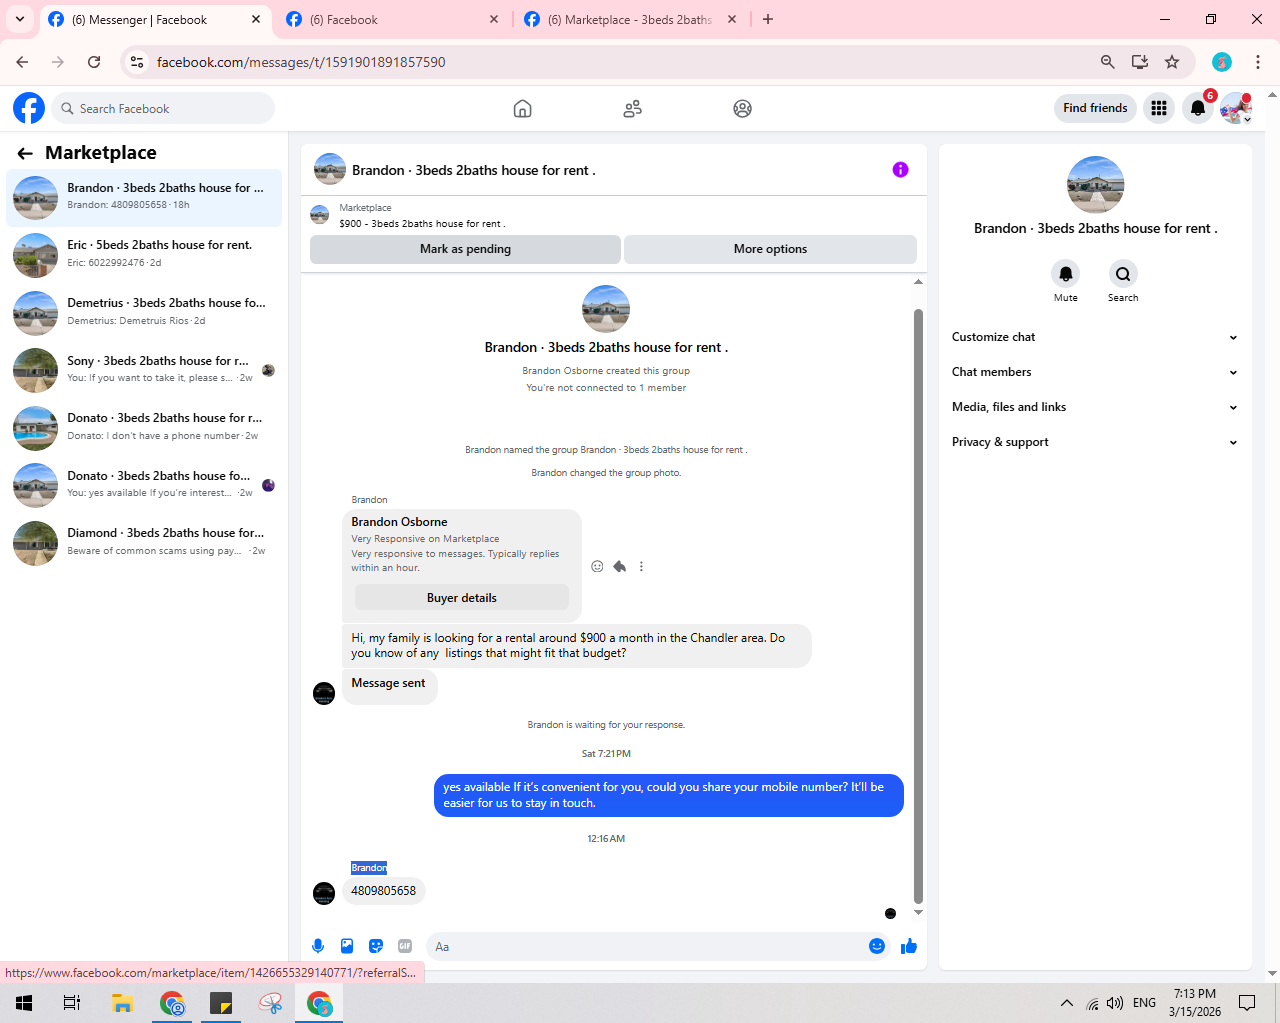The height and width of the screenshot is (1023, 1280).
Task: Switch to the (6) Facebook tab
Action: (x=392, y=20)
